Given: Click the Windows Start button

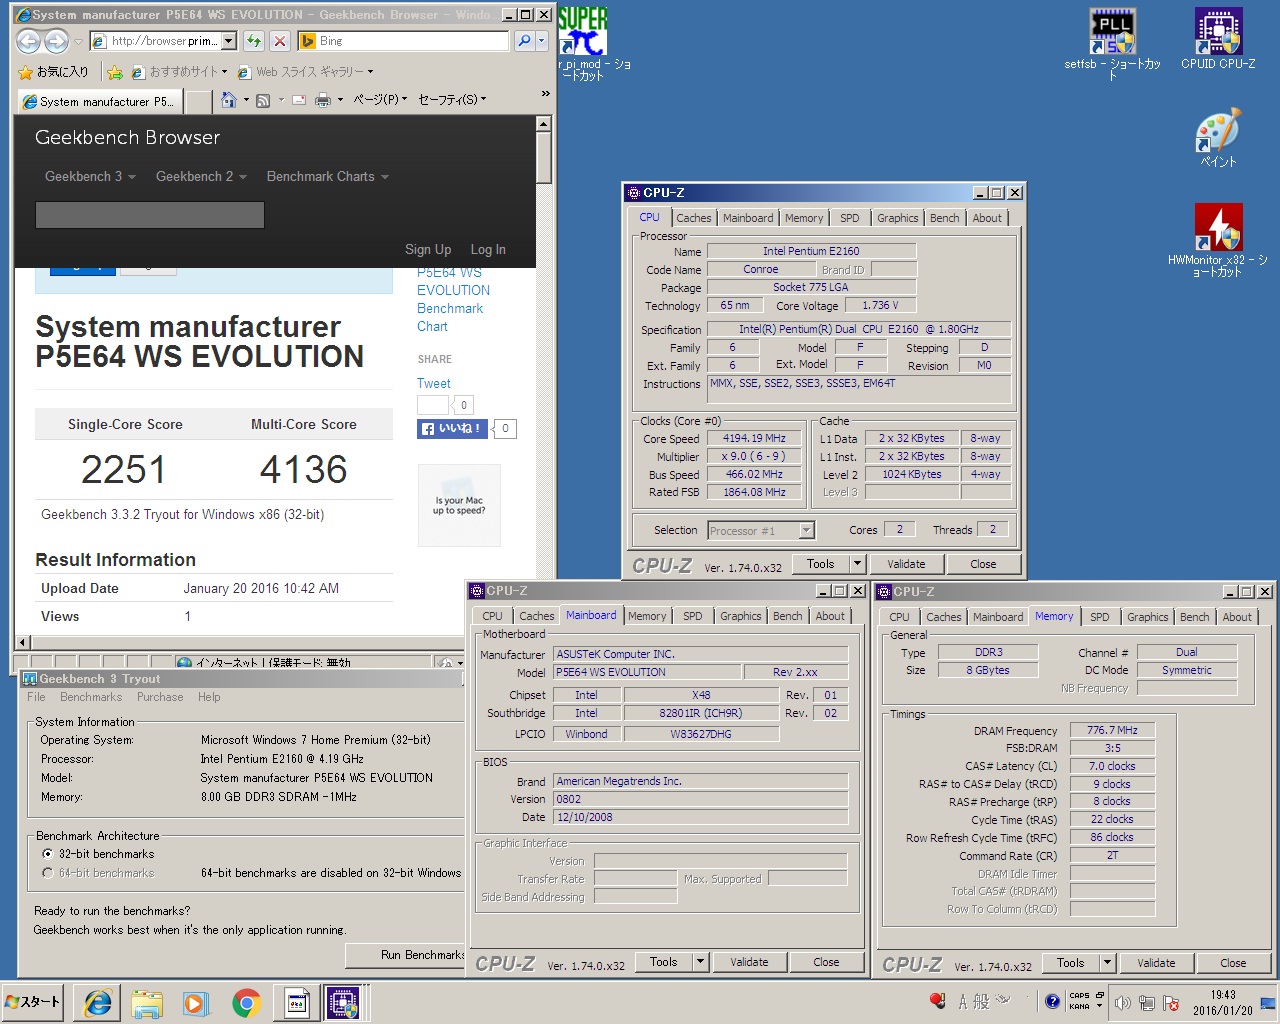Looking at the screenshot, I should point(34,1003).
